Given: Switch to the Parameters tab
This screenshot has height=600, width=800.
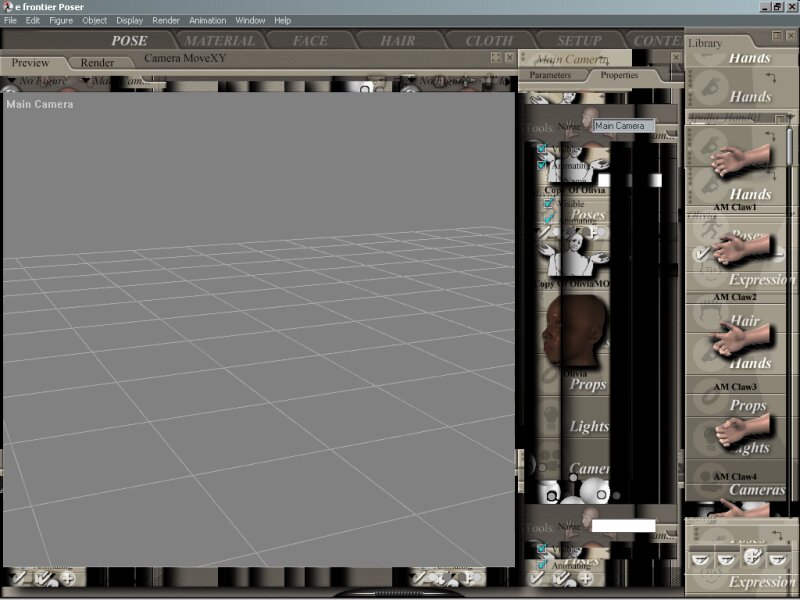Looking at the screenshot, I should click(x=550, y=75).
